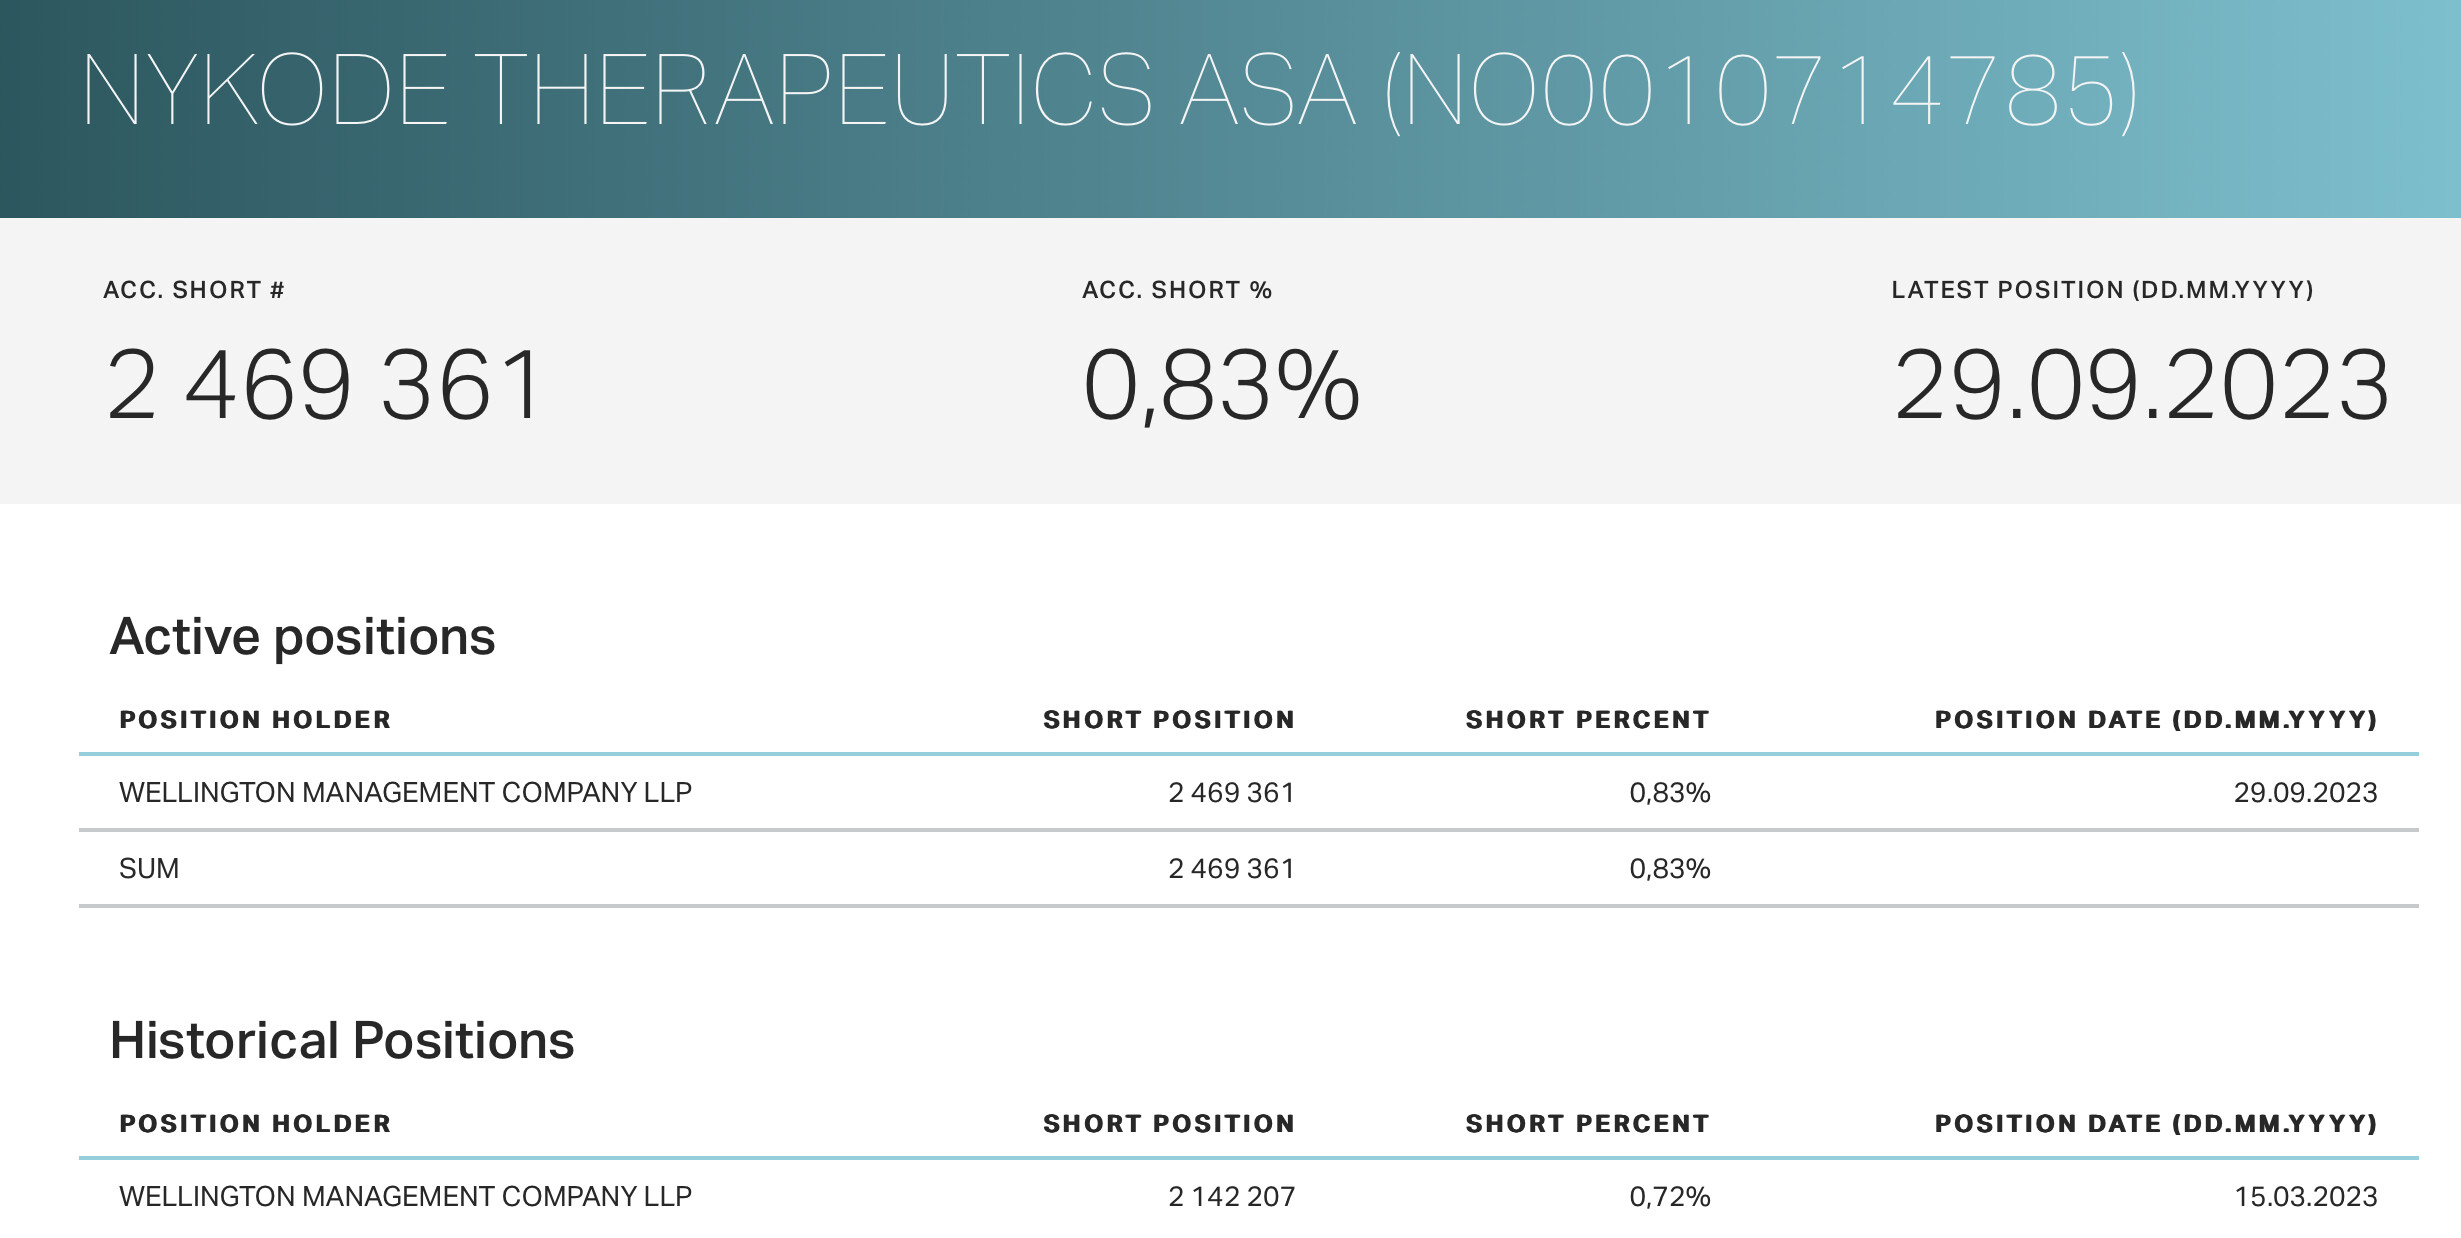Click the latest position date 29.09.2023
This screenshot has height=1238, width=2461.
click(2141, 385)
